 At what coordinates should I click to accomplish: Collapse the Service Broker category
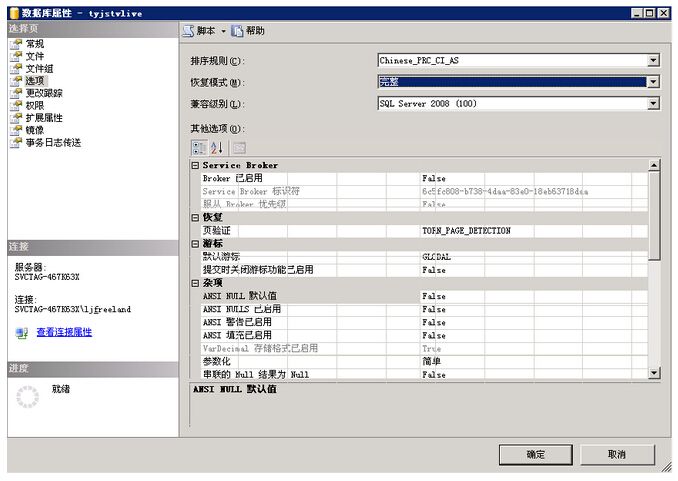pyautogui.click(x=196, y=165)
